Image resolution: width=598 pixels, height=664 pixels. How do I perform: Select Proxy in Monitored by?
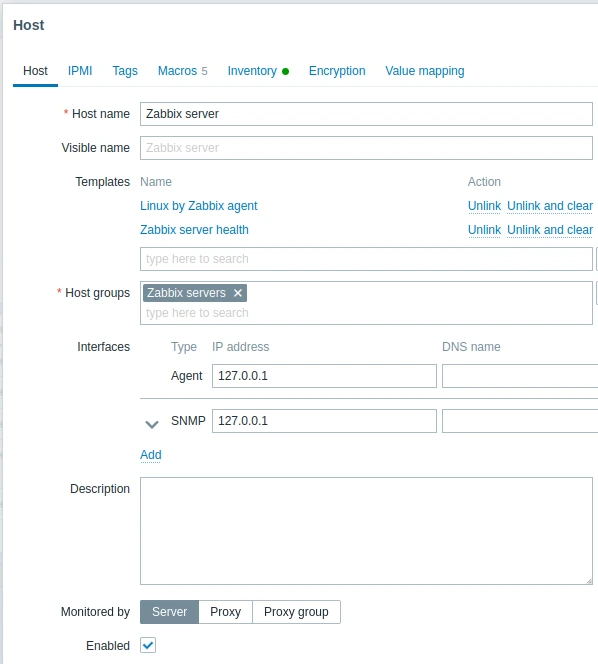[225, 612]
